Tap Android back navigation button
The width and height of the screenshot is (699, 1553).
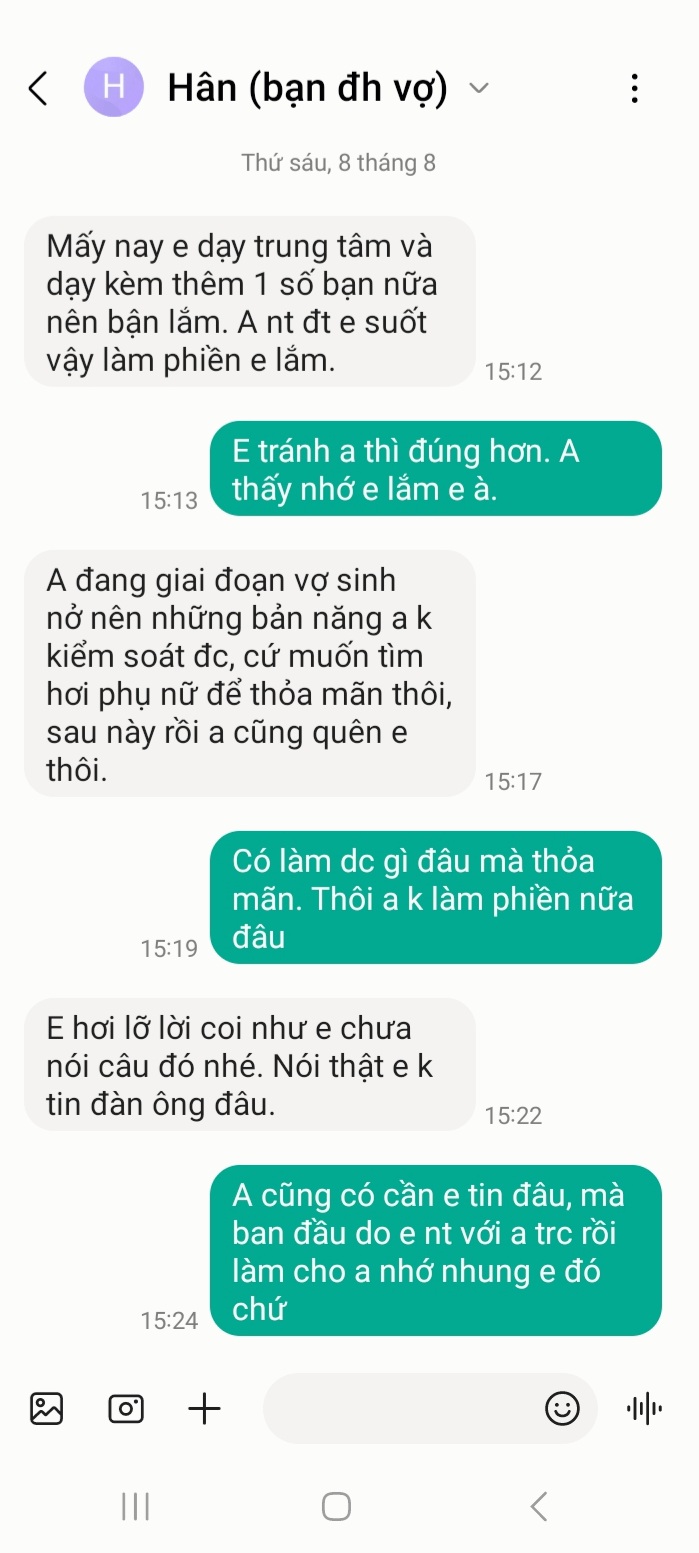[x=539, y=1506]
